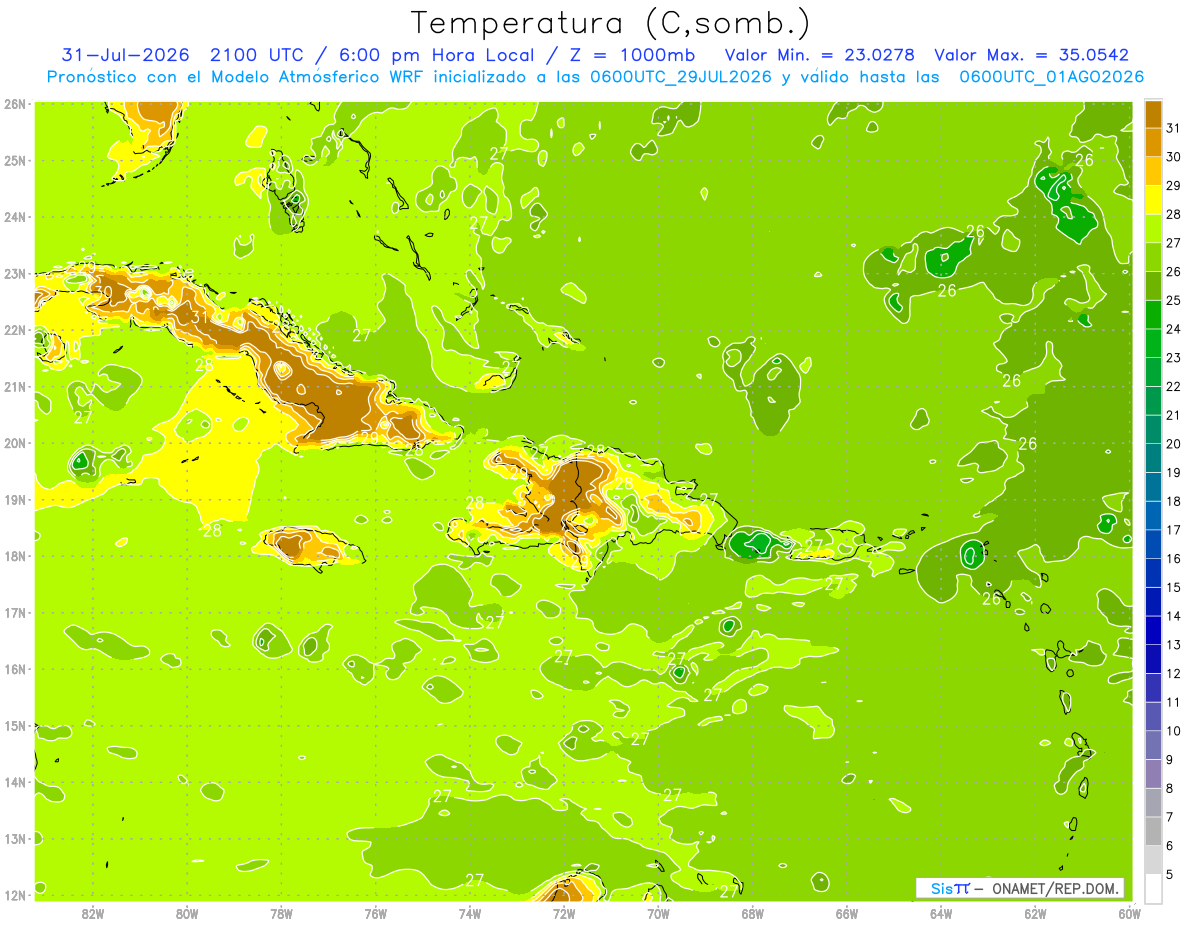Click the 18N latitude axis label
The width and height of the screenshot is (1200, 927).
(14, 556)
